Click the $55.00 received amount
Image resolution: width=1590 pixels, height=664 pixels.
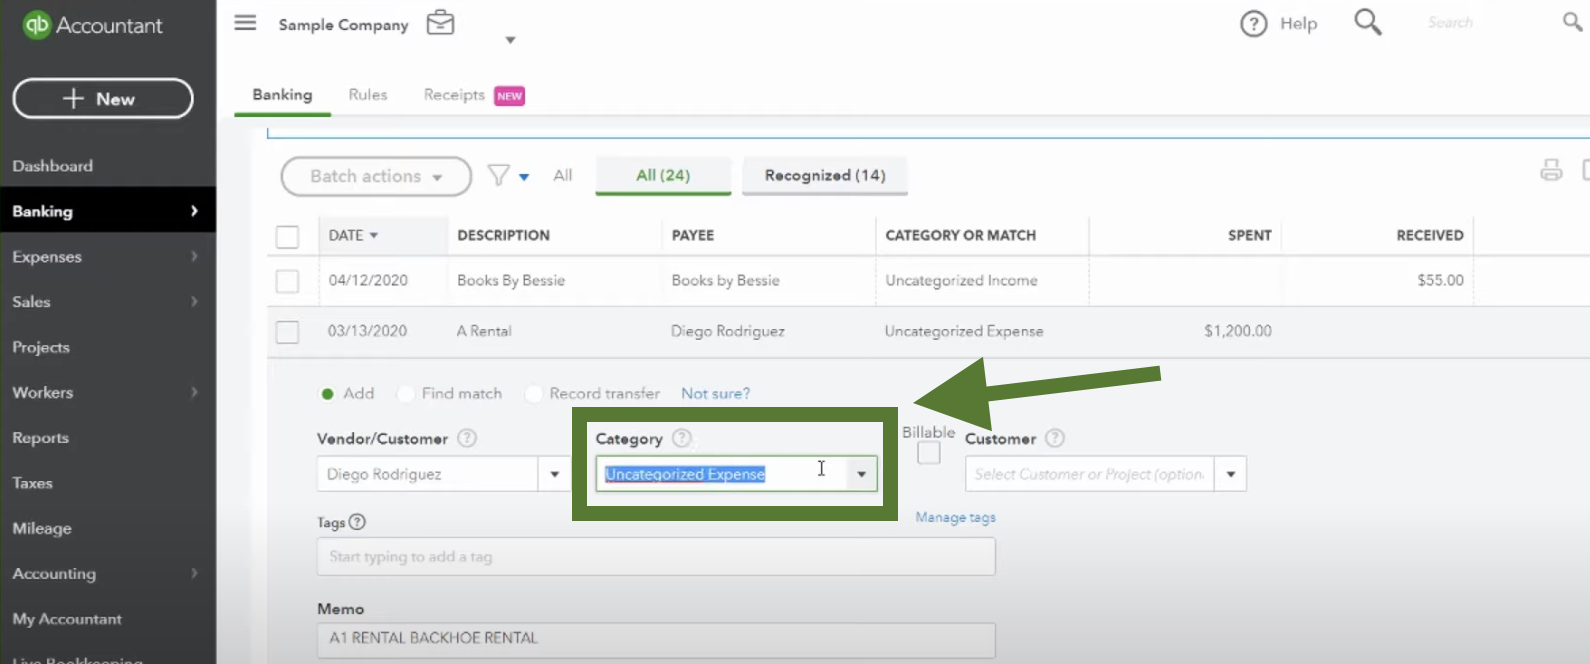pos(1440,280)
